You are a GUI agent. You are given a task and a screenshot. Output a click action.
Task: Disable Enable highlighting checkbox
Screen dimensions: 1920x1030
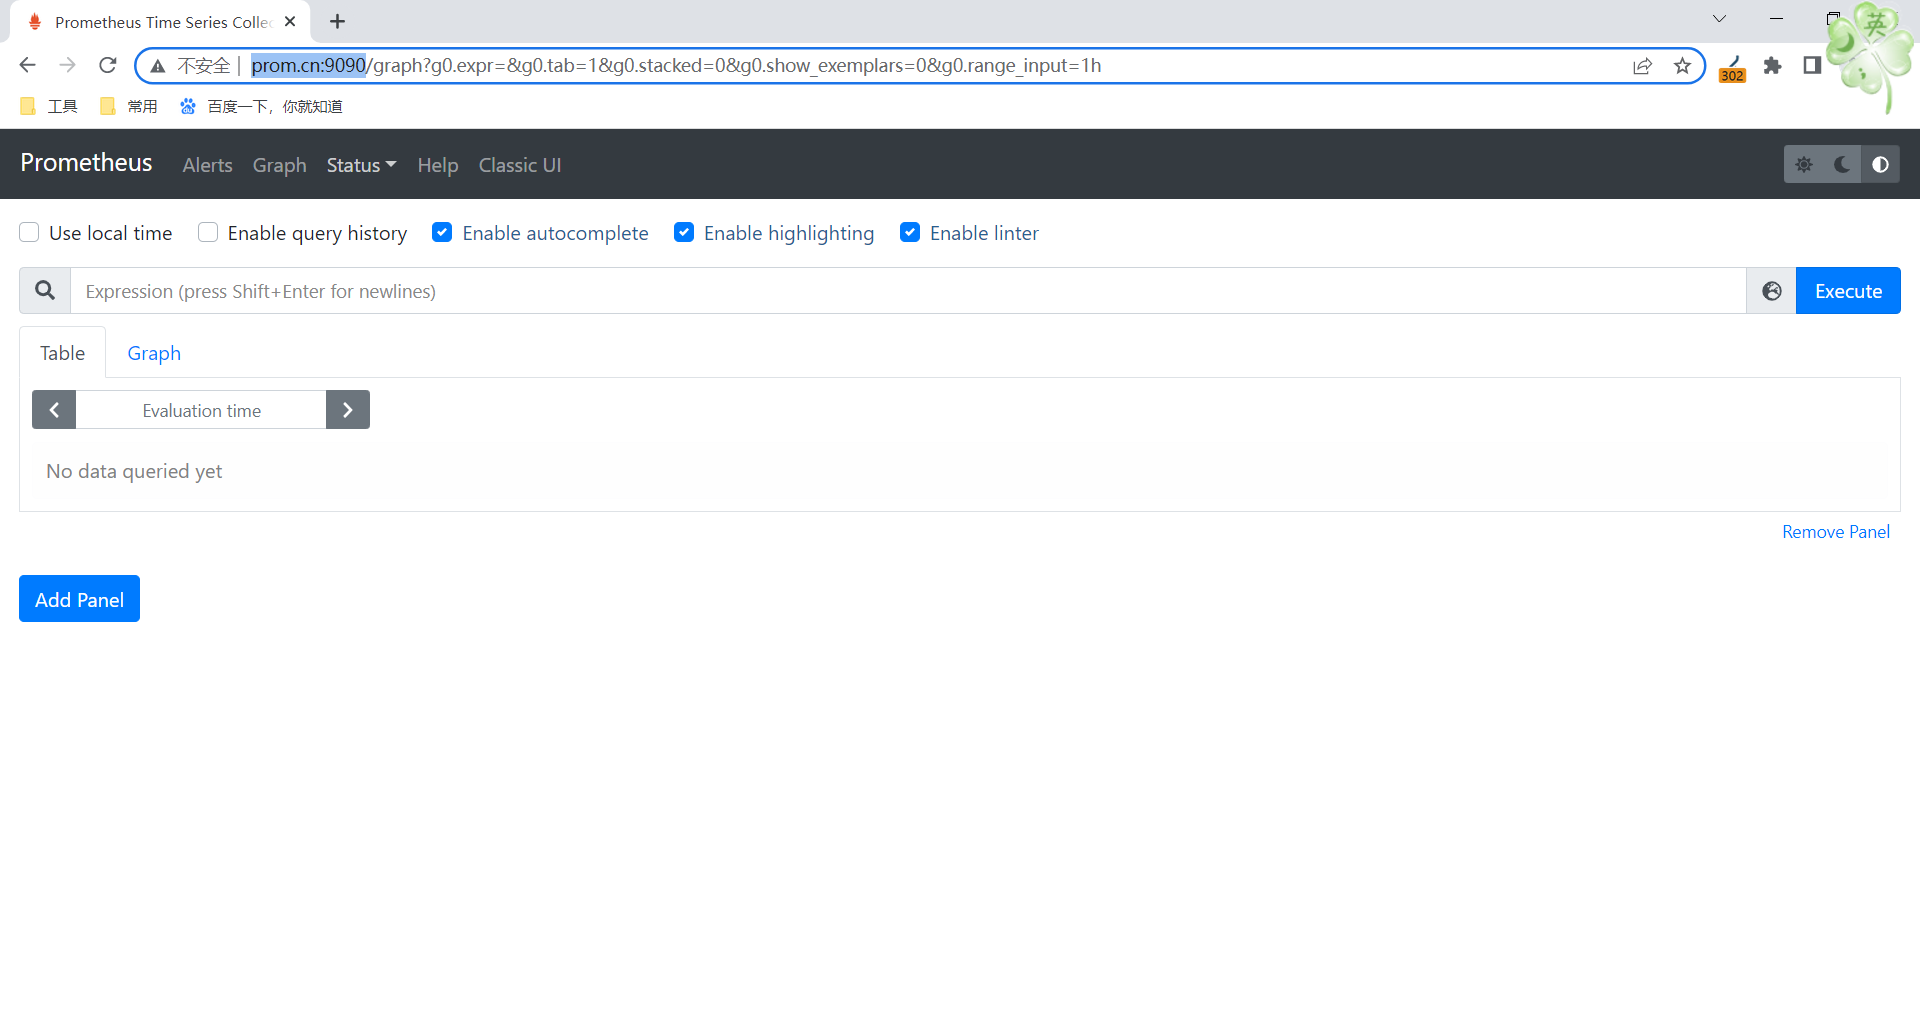684,232
